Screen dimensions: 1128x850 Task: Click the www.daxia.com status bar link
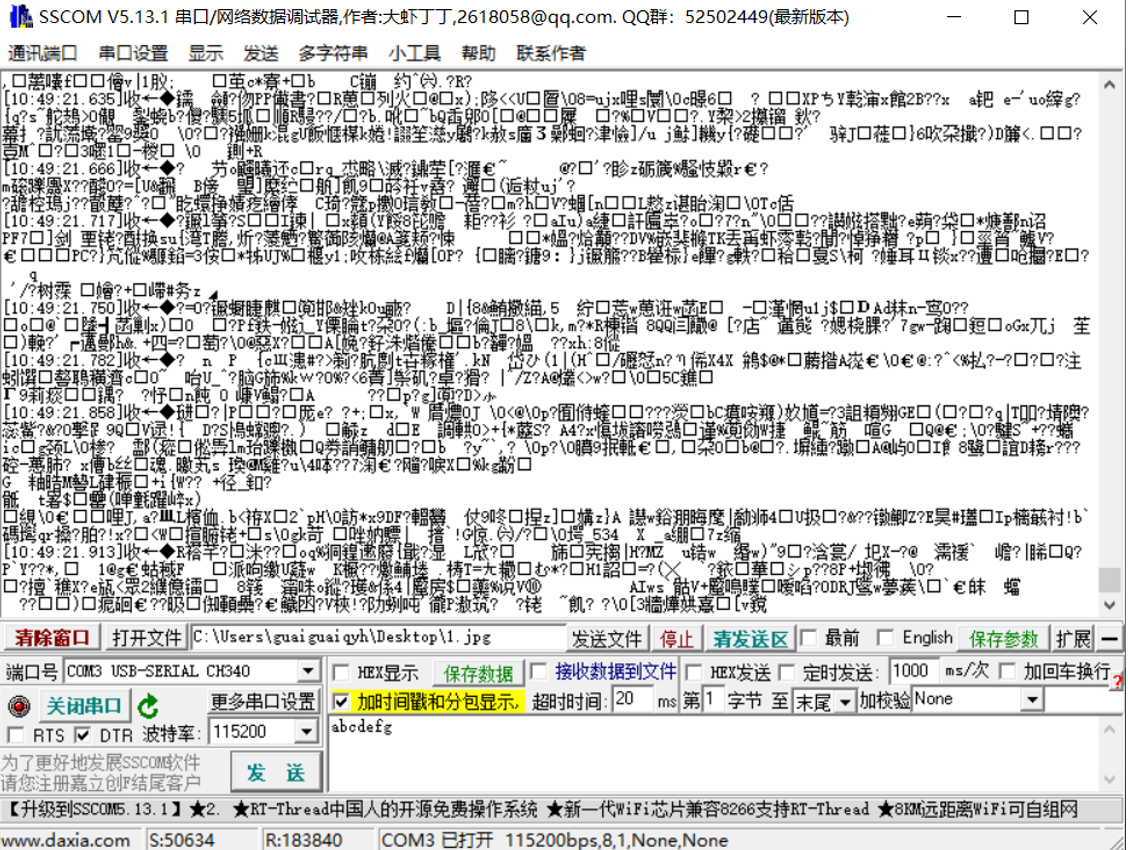65,840
